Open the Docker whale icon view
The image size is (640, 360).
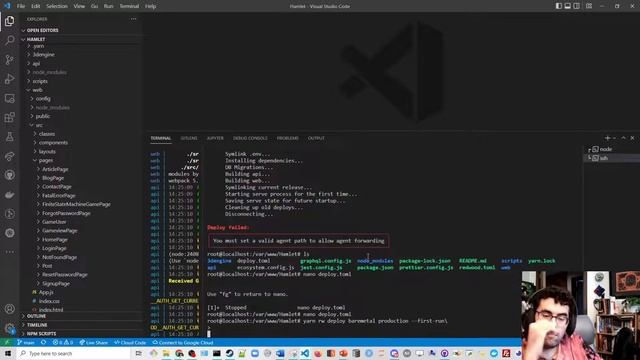(x=9, y=195)
